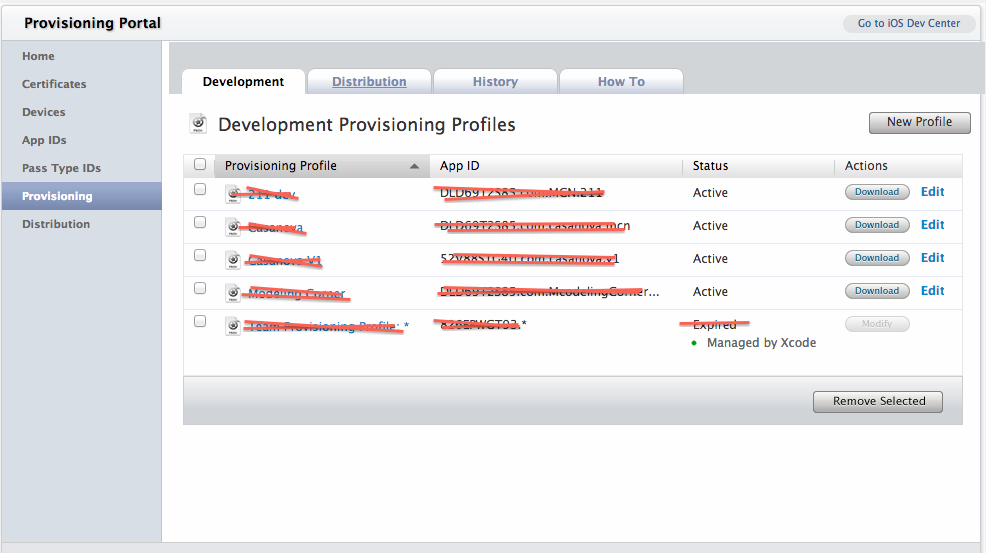
Task: Switch to the Distribution tab
Action: pos(369,82)
